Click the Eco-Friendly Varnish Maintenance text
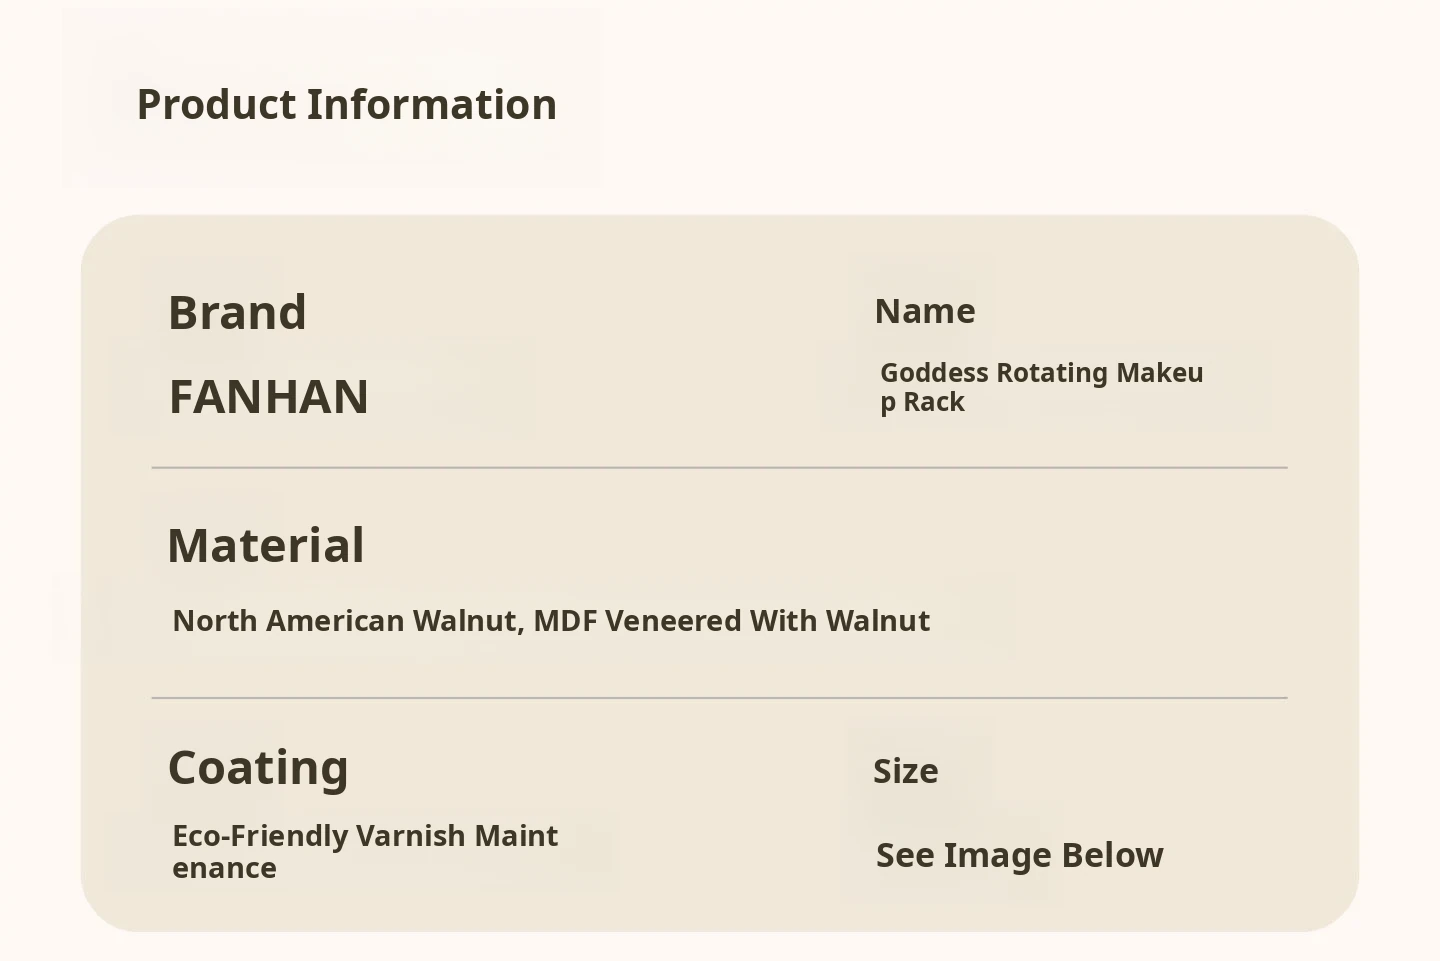Image resolution: width=1440 pixels, height=961 pixels. click(x=365, y=851)
